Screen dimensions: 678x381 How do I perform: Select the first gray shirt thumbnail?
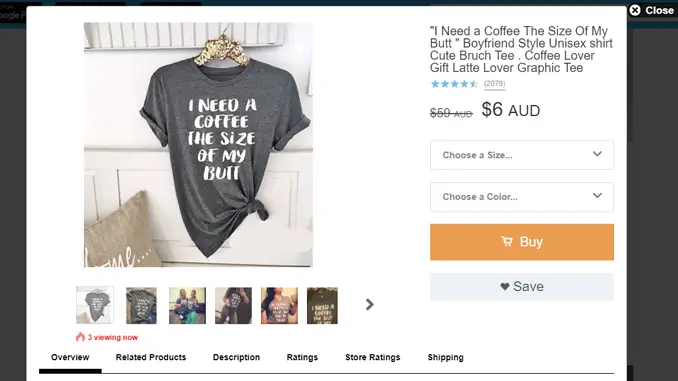[x=95, y=305]
